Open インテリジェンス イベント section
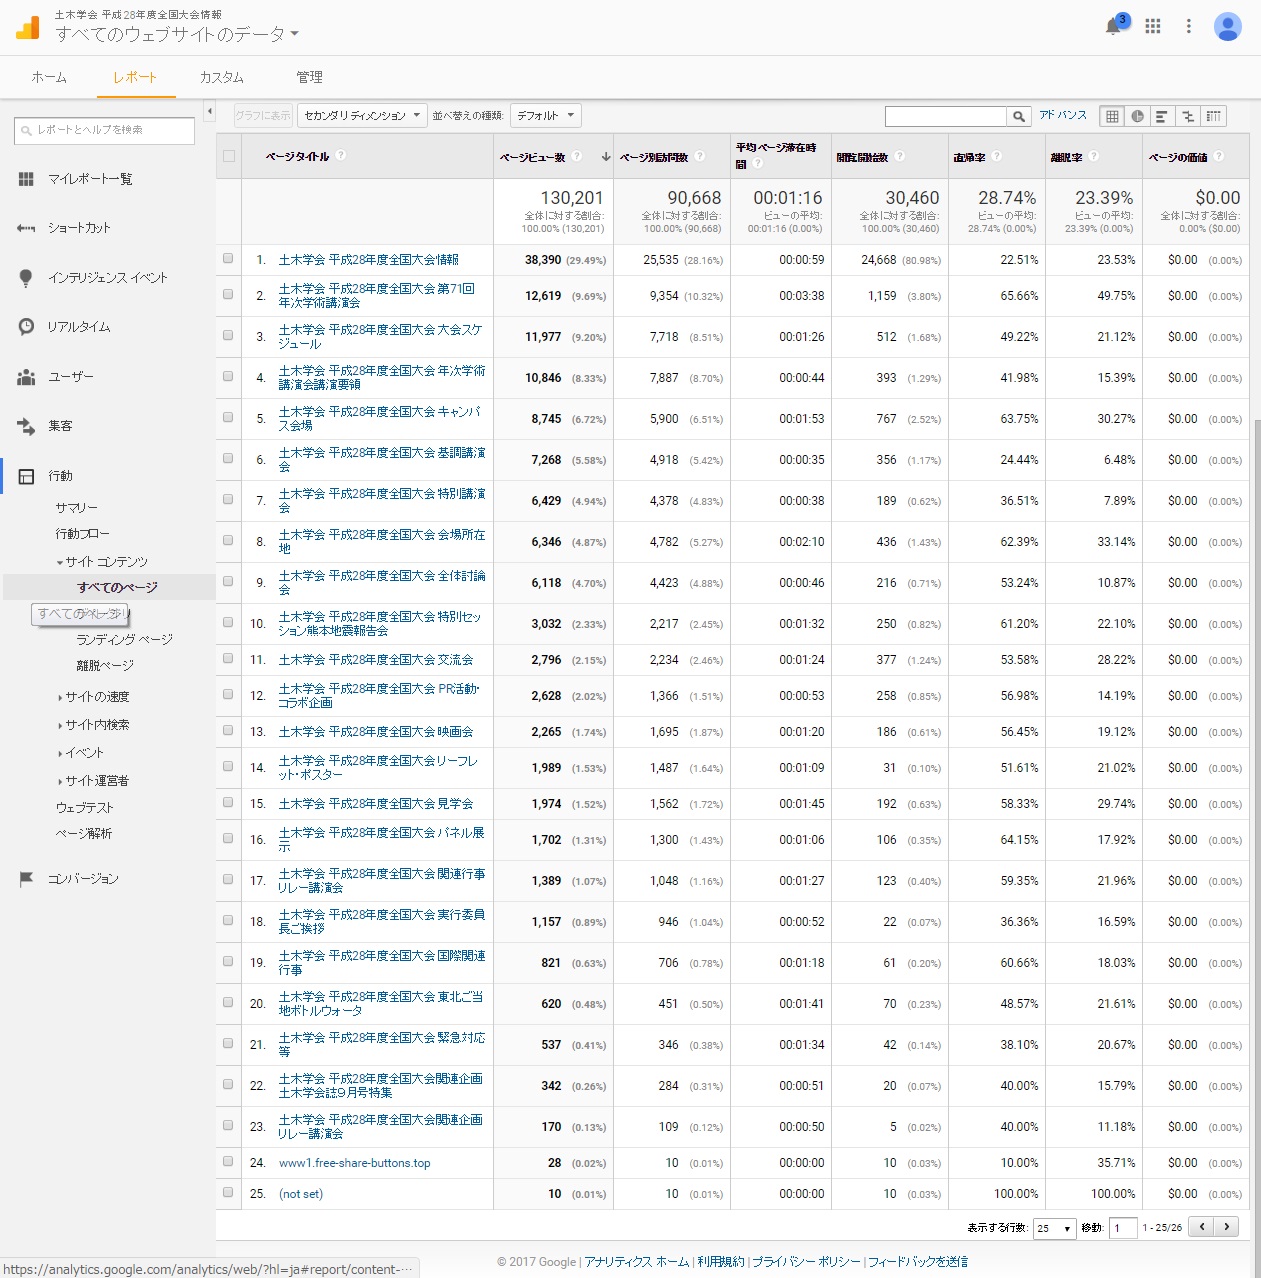The image size is (1261, 1278). click(107, 278)
